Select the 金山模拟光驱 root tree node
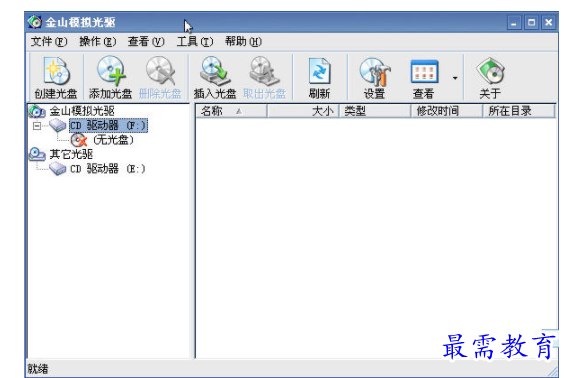Viewport: 564px width, 378px height. 82,111
